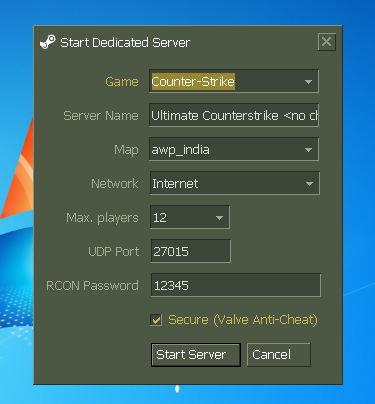Click the Map label text
The width and height of the screenshot is (375, 404).
126,150
